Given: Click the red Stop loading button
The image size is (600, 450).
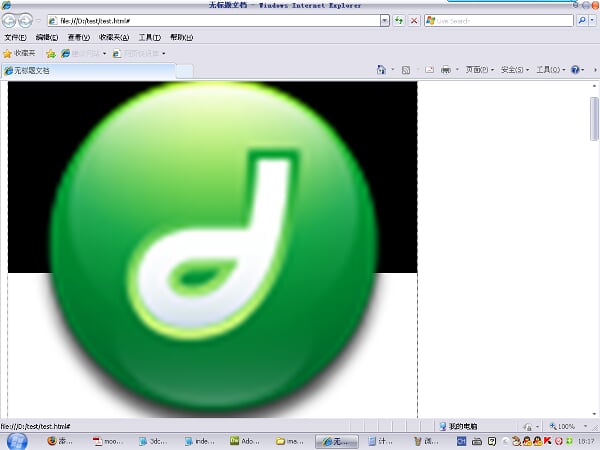Looking at the screenshot, I should coord(414,21).
